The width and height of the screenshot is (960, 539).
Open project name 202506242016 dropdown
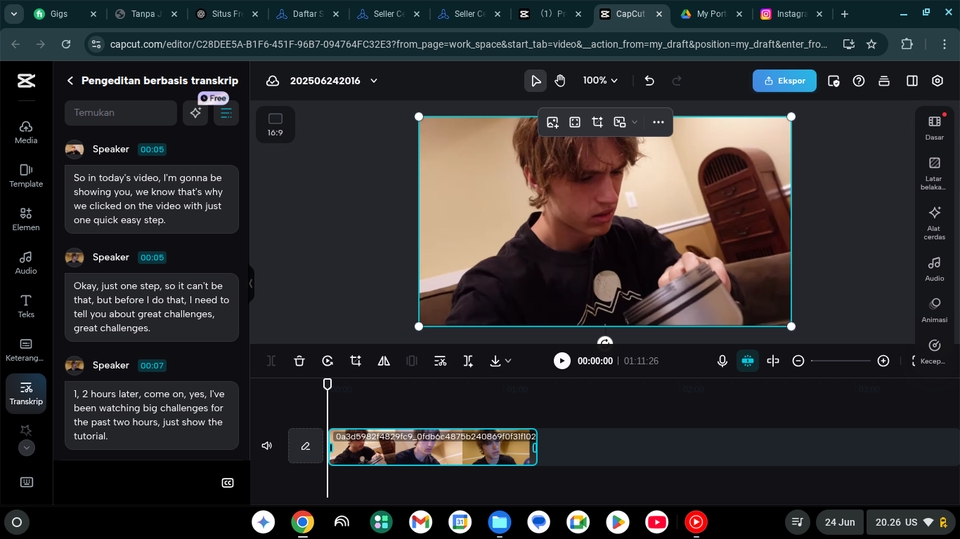click(334, 80)
